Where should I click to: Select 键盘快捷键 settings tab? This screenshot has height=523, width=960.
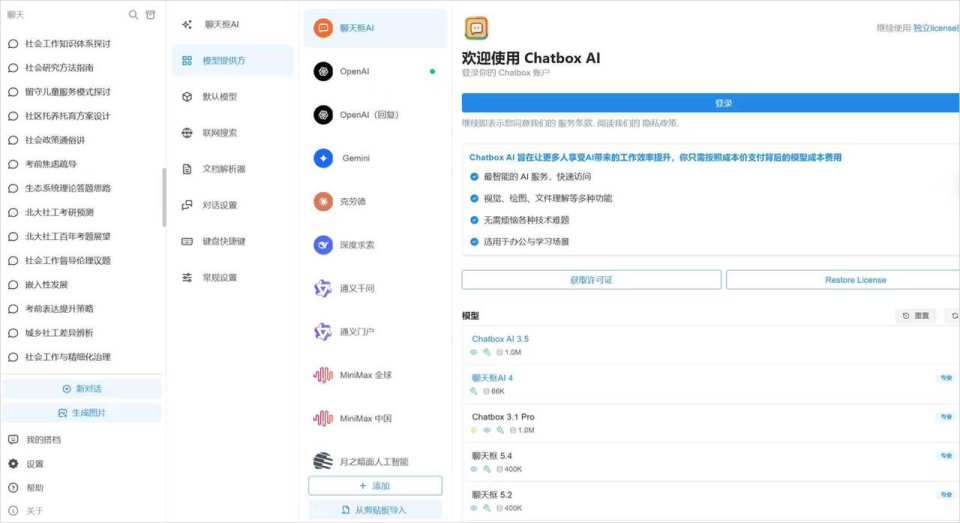[x=233, y=241]
